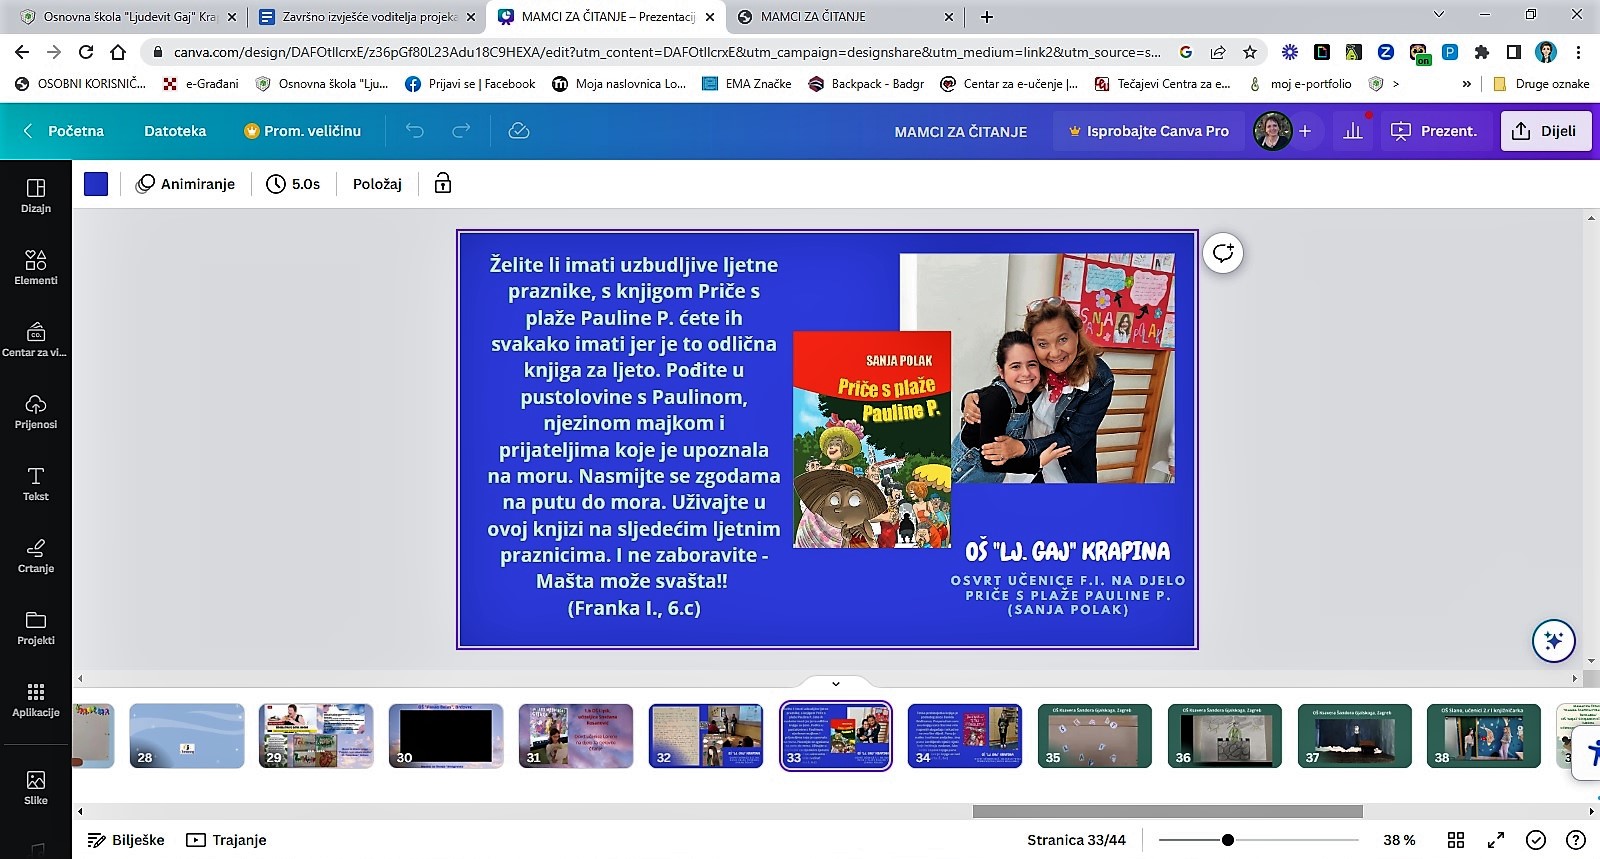Open the Tekst panel
This screenshot has height=859, width=1600.
[36, 483]
